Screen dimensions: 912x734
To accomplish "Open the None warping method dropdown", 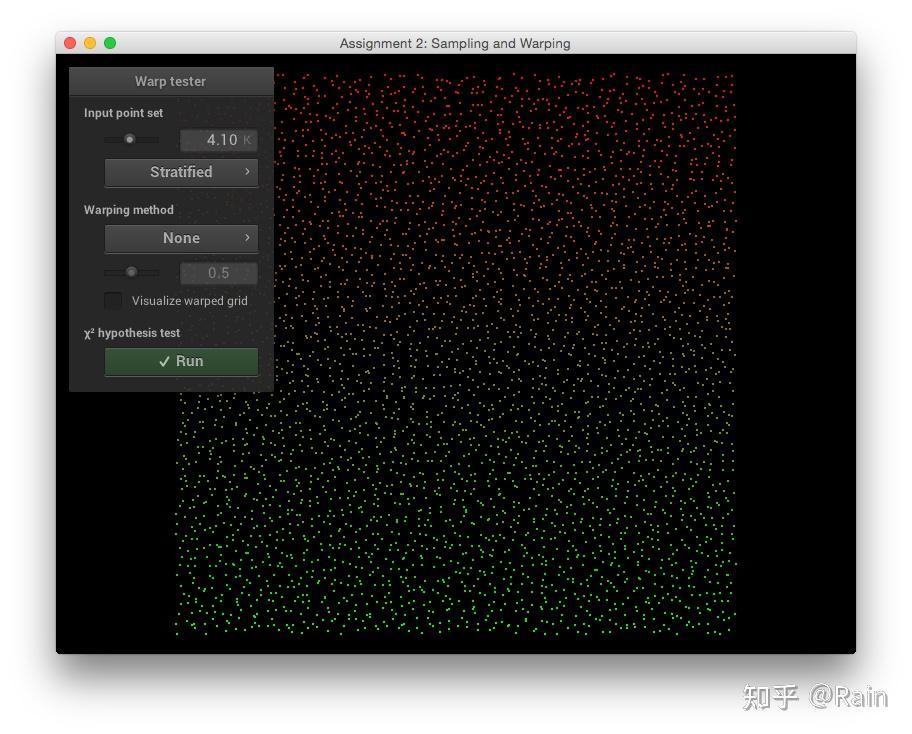I will 180,238.
